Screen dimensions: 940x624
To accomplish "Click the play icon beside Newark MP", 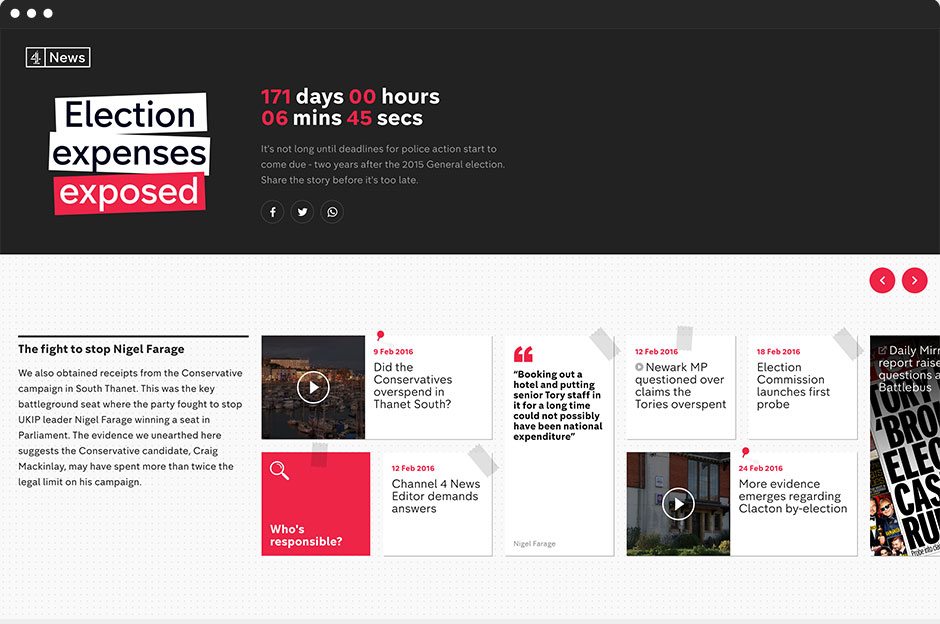I will (639, 367).
